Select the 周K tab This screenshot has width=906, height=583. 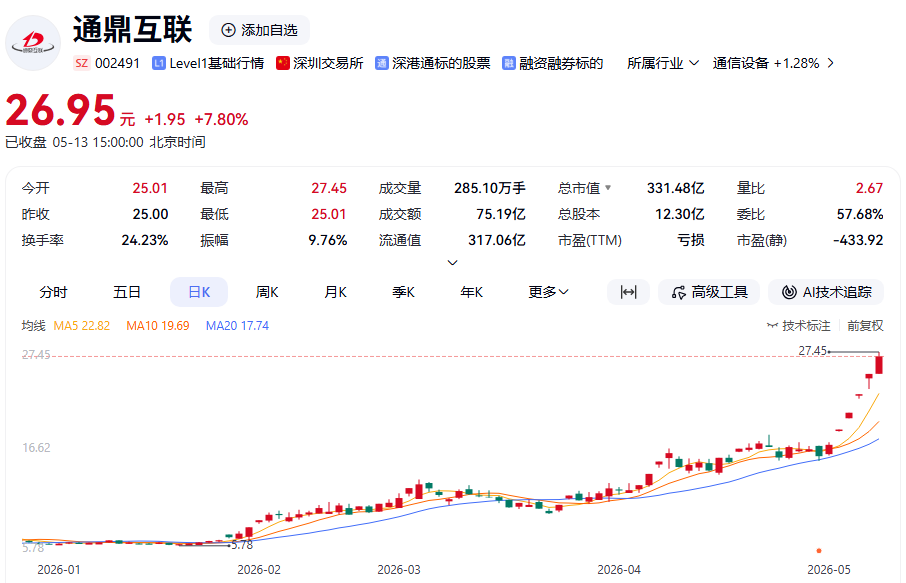coord(267,292)
